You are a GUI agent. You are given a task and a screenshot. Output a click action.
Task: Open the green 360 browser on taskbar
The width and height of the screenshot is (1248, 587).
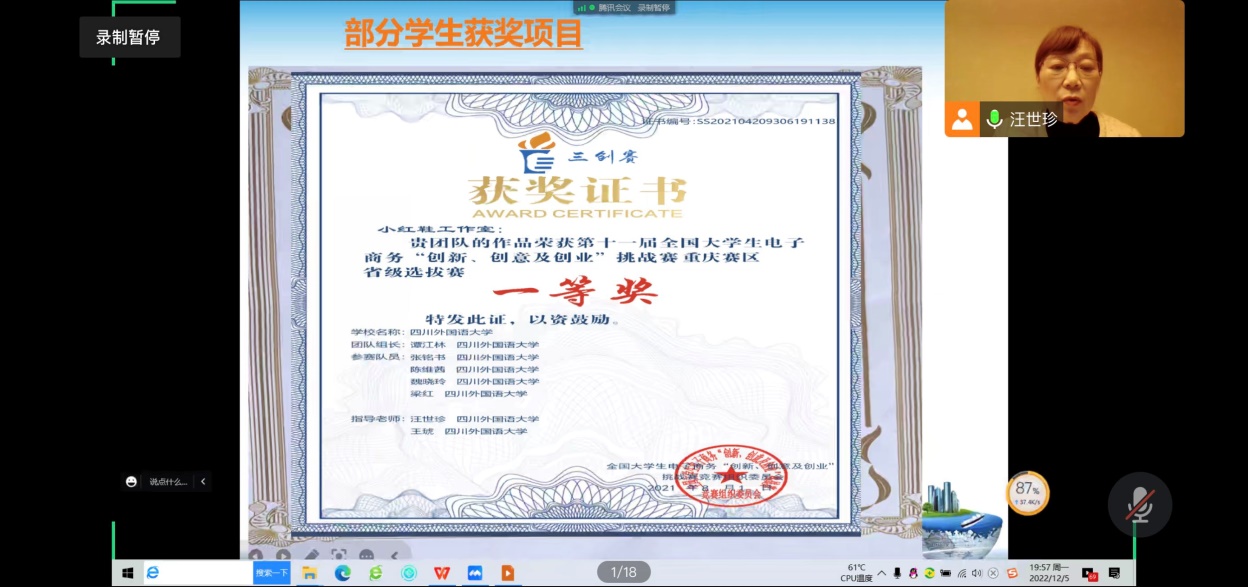(x=376, y=573)
